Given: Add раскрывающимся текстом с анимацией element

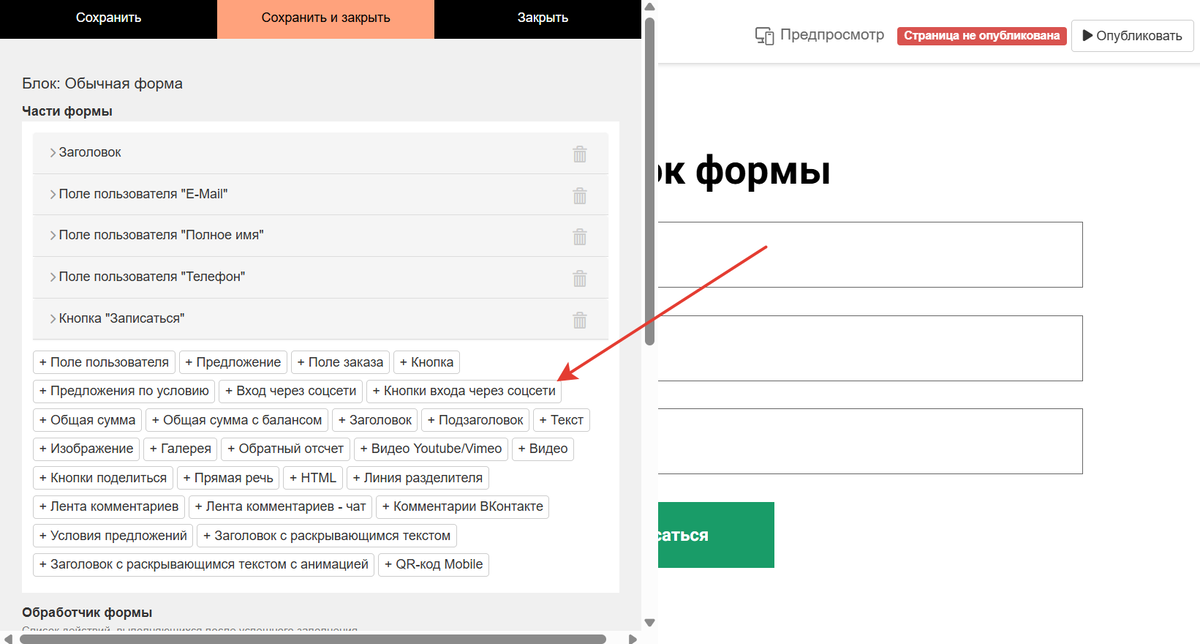Looking at the screenshot, I should pyautogui.click(x=204, y=565).
